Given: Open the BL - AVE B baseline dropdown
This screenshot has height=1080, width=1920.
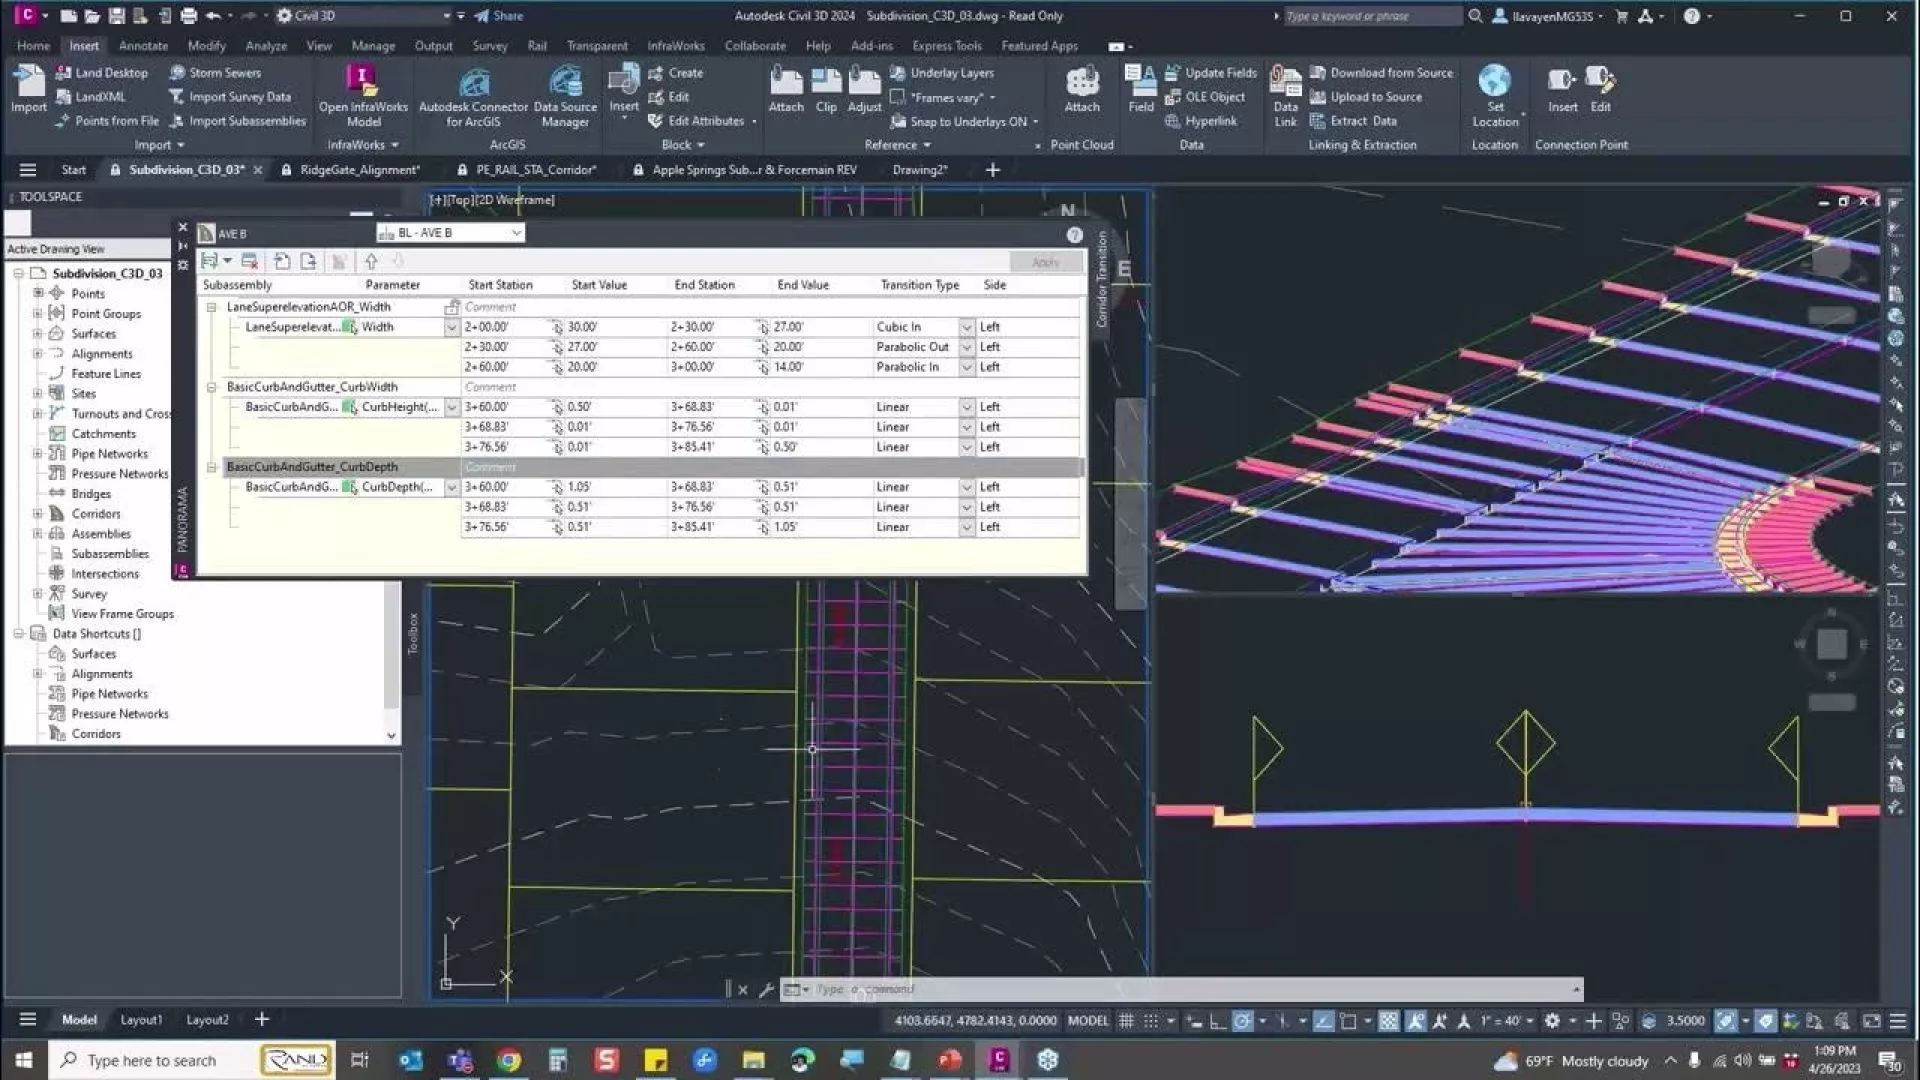Looking at the screenshot, I should tap(516, 233).
